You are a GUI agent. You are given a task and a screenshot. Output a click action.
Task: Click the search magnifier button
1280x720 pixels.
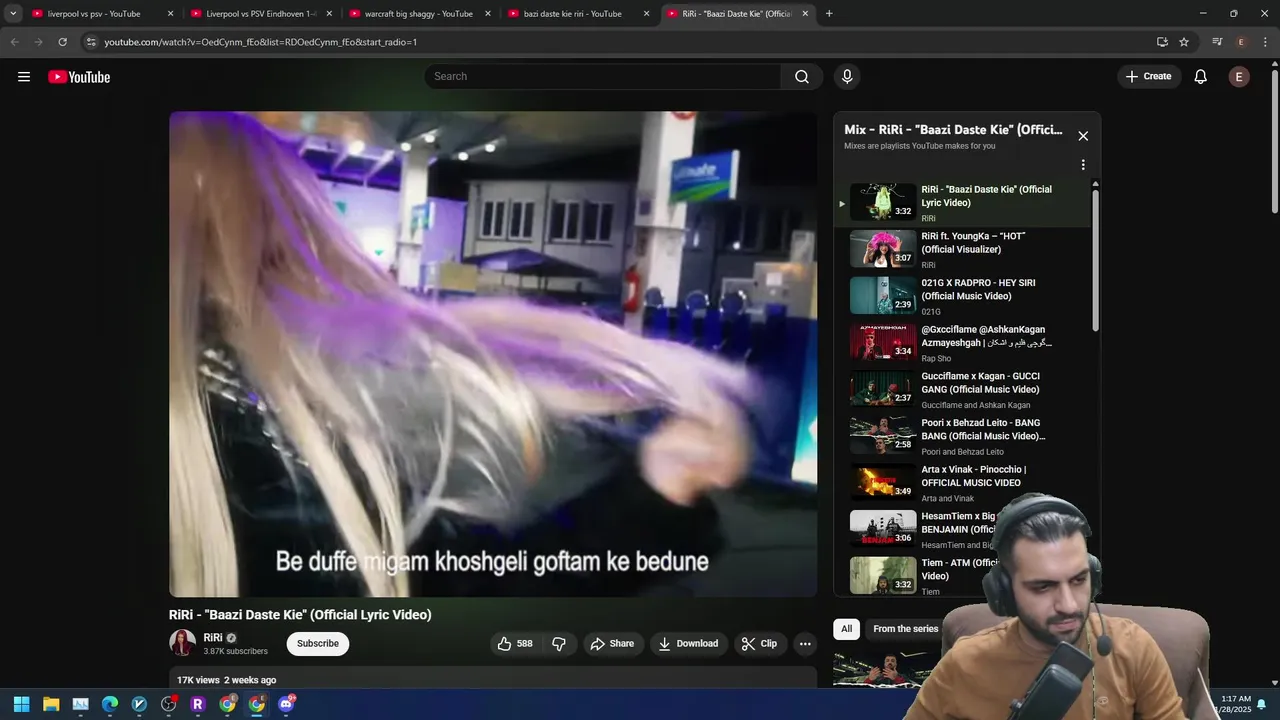pos(802,77)
